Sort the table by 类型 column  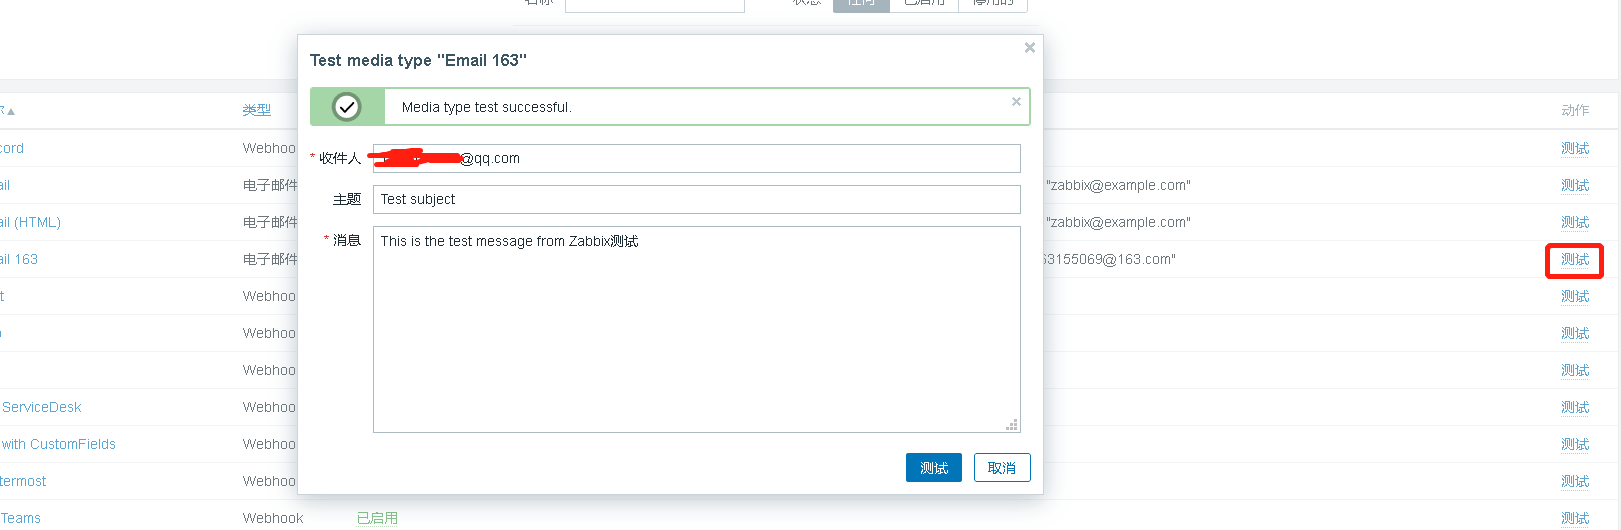256,110
